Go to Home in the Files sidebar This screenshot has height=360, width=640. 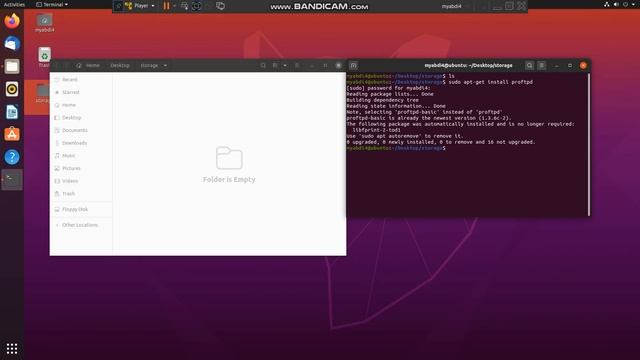81,105
